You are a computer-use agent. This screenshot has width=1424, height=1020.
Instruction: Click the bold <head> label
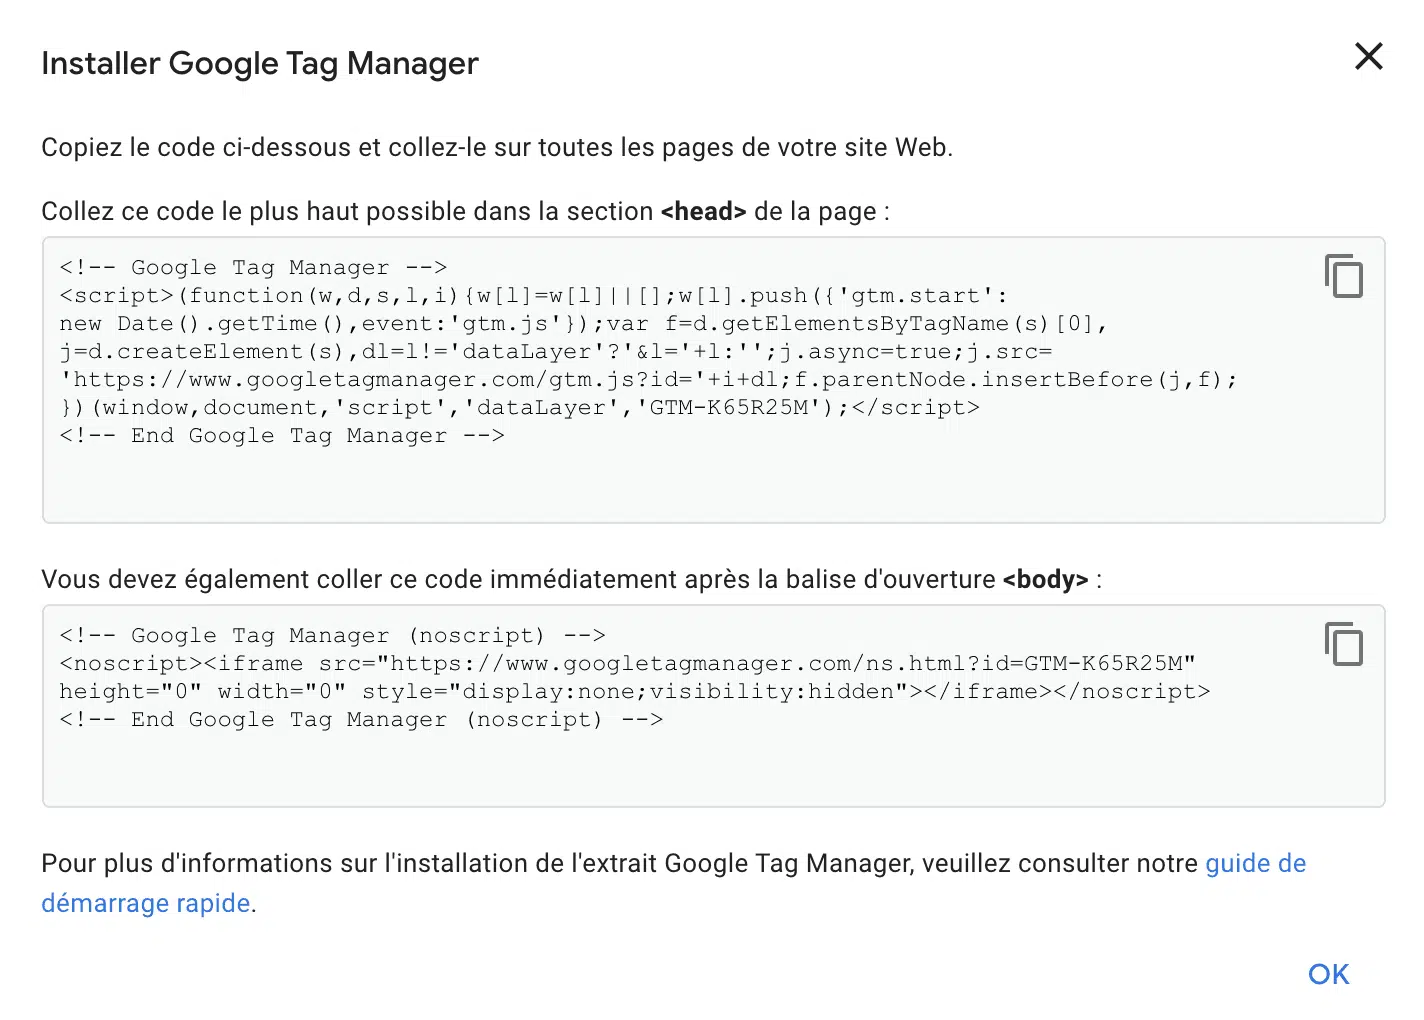[x=703, y=211]
